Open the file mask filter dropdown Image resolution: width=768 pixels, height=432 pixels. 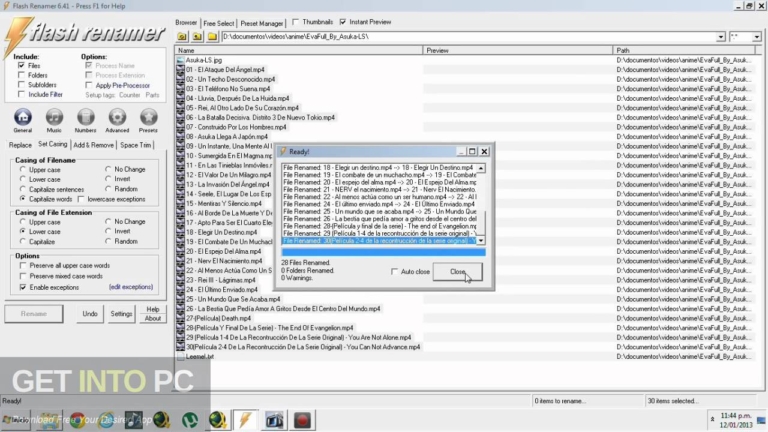pos(757,37)
